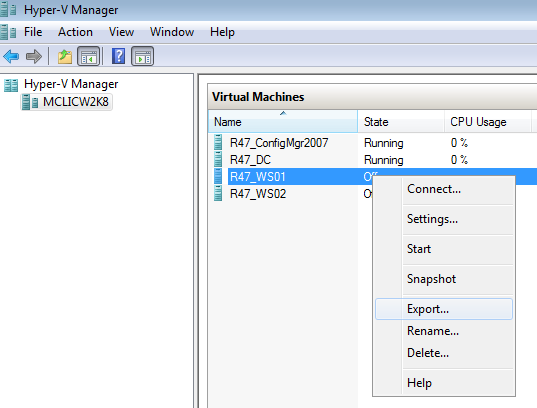
Task: Click the R47_ConfigMgr2007 server icon
Action: pyautogui.click(x=218, y=142)
